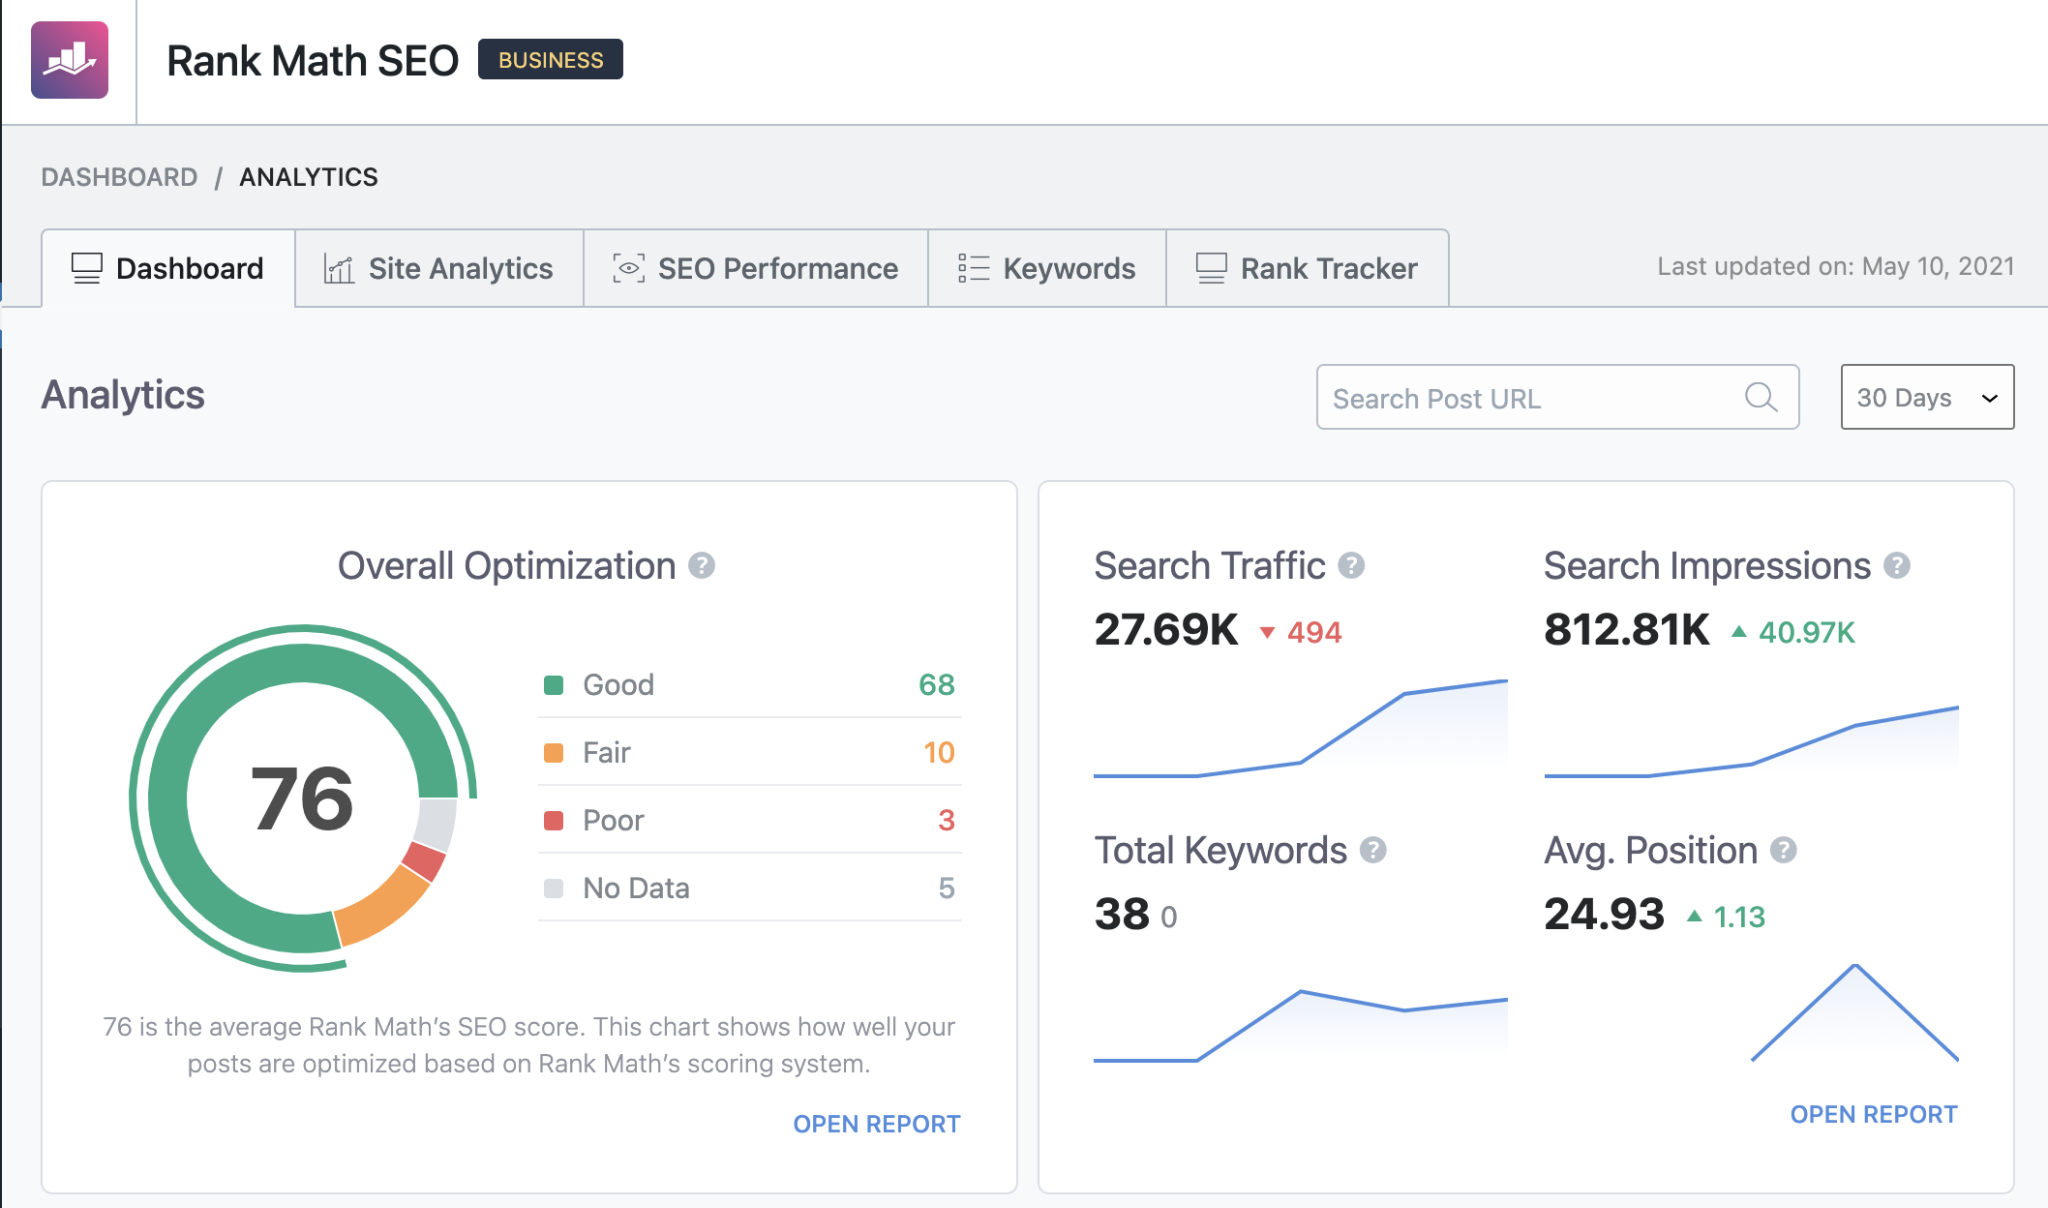Click the Good green color swatch

tap(553, 685)
